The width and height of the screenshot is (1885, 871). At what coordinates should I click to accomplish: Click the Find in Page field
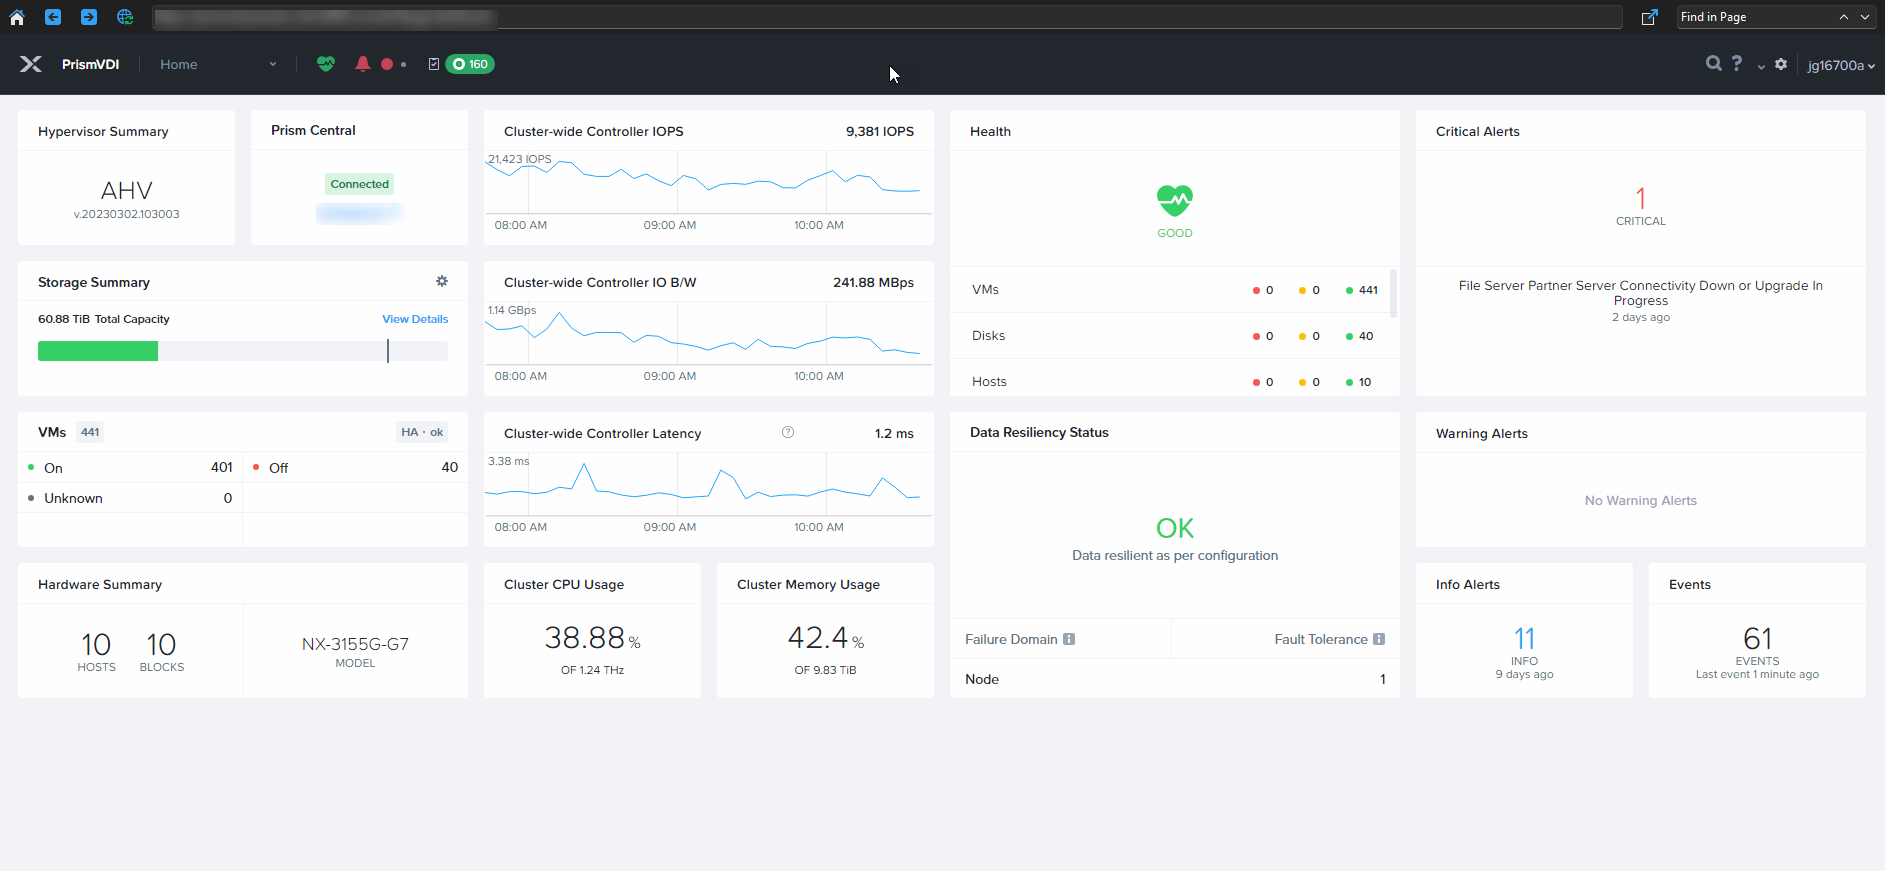pyautogui.click(x=1755, y=17)
